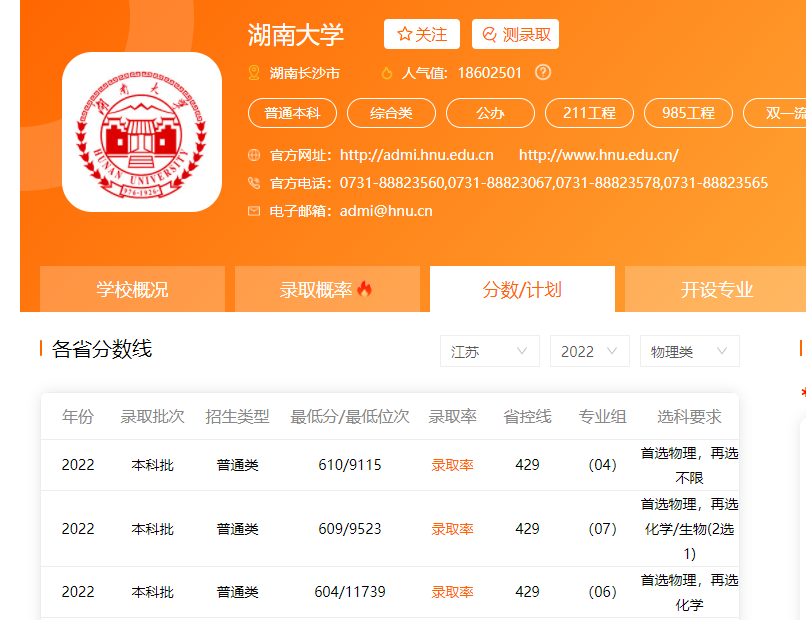
Task: Switch to the 开设专业 tab
Action: pos(717,289)
